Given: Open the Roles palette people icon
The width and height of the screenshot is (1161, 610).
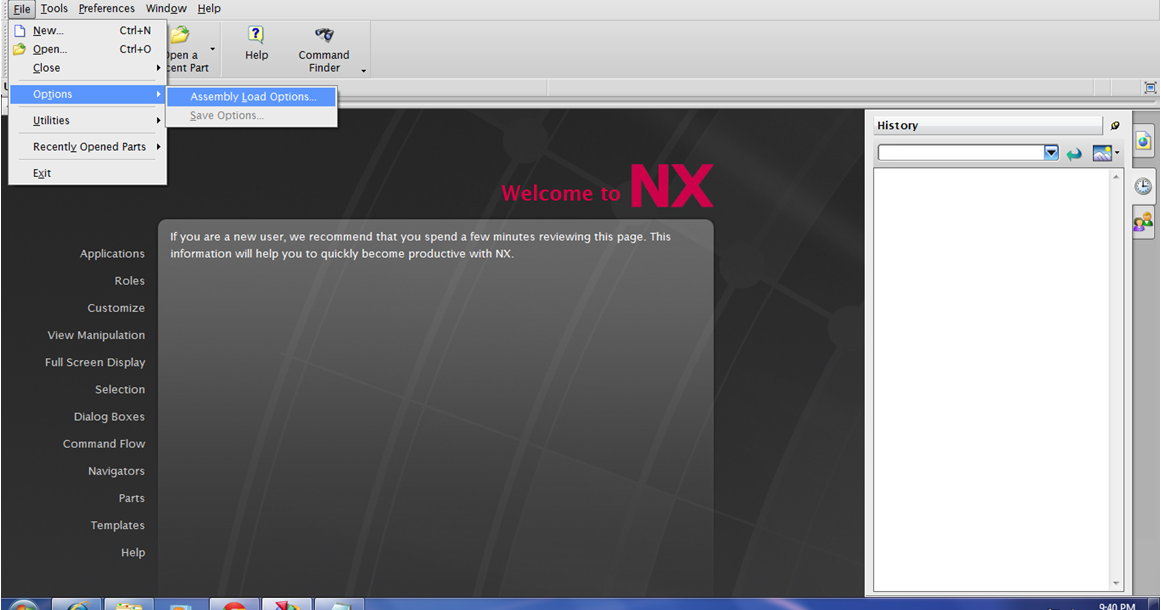Looking at the screenshot, I should 1142,222.
